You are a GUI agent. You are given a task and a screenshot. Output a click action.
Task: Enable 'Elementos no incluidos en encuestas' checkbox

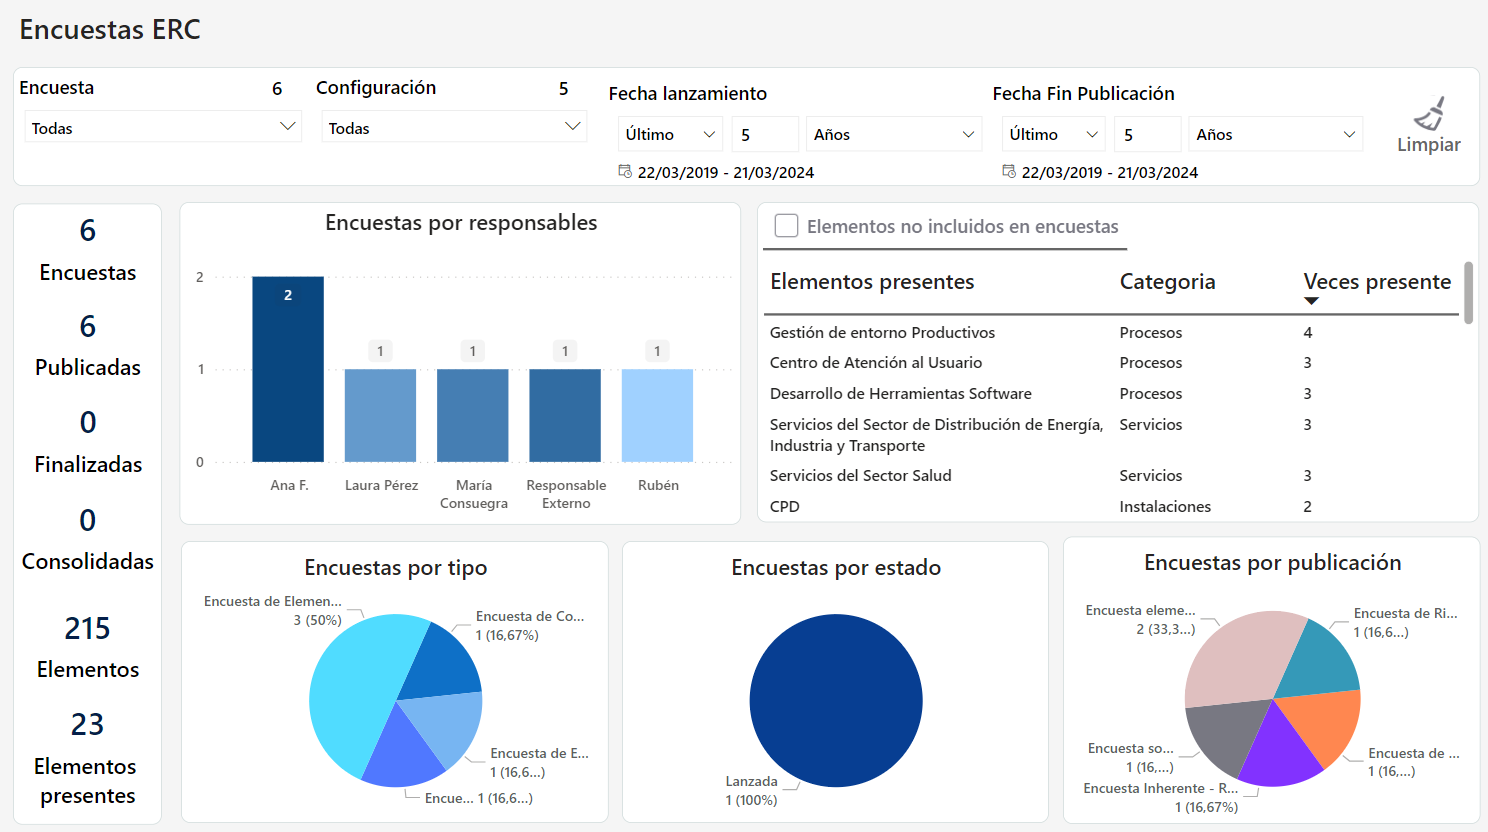point(787,226)
